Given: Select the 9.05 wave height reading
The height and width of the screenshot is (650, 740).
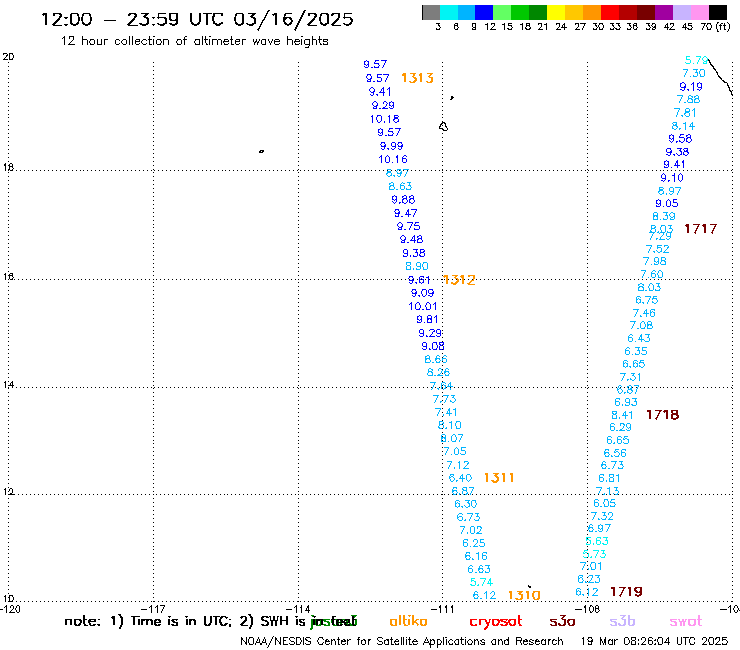Looking at the screenshot, I should tap(667, 203).
